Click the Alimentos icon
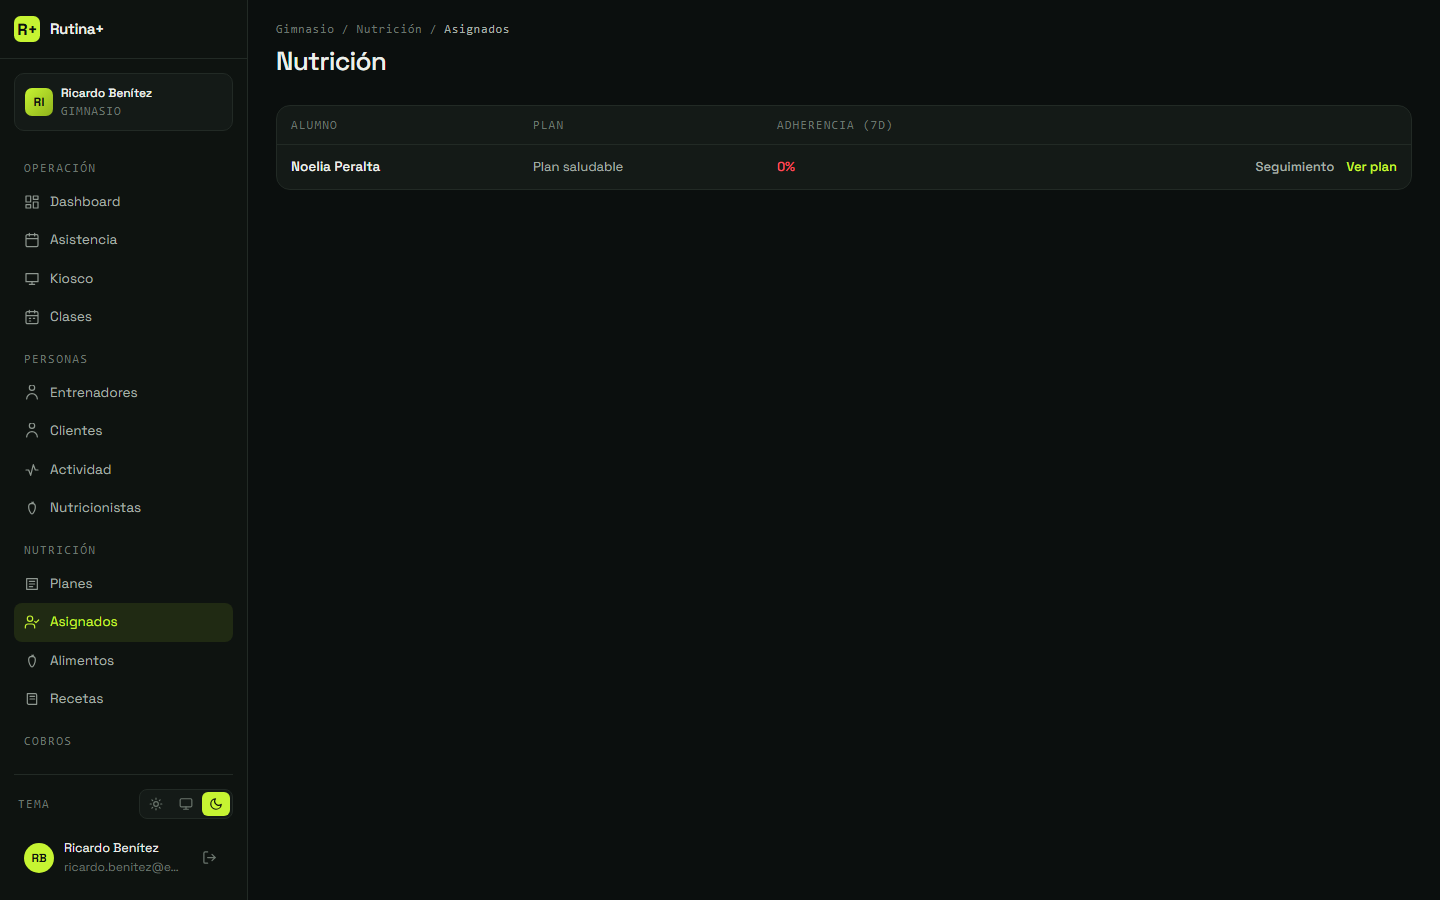This screenshot has height=900, width=1440. pos(32,661)
